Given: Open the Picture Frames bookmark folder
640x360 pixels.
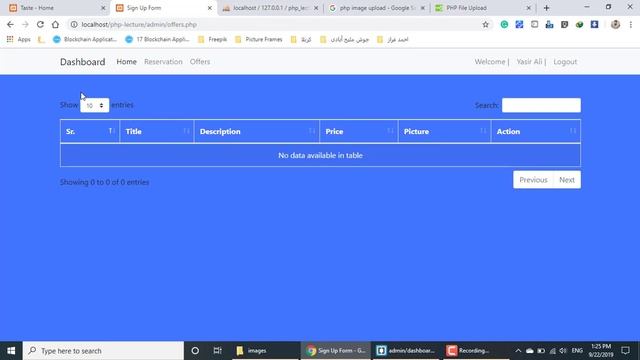Looking at the screenshot, I should 259,39.
